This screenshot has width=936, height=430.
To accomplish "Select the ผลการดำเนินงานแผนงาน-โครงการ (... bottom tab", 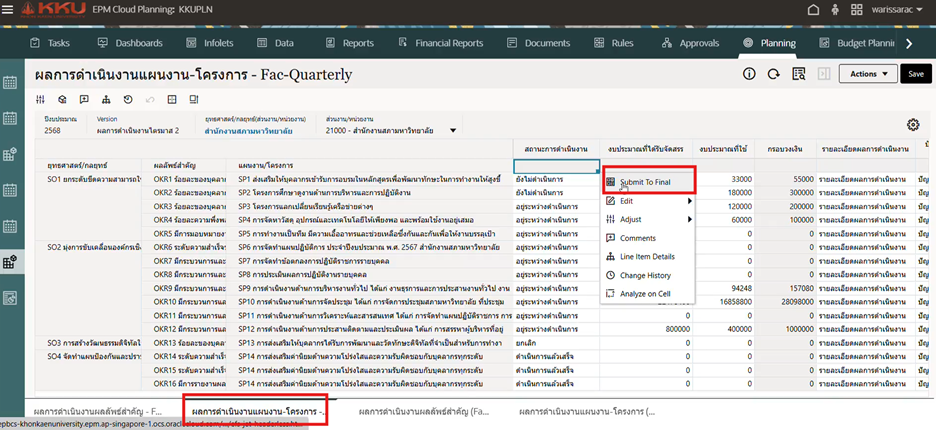I will 587,412.
